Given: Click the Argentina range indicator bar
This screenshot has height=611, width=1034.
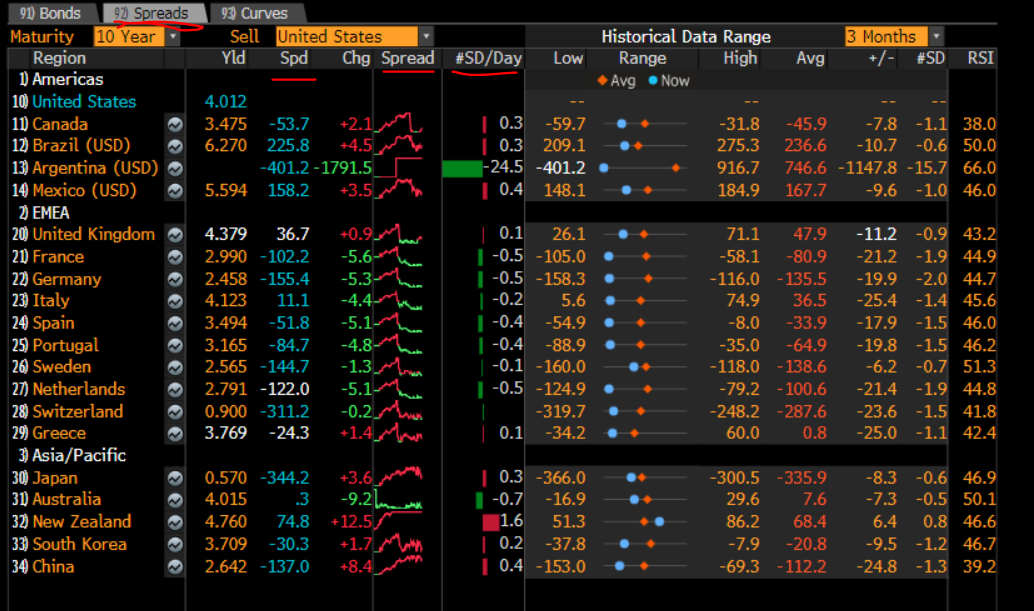Looking at the screenshot, I should 643,168.
